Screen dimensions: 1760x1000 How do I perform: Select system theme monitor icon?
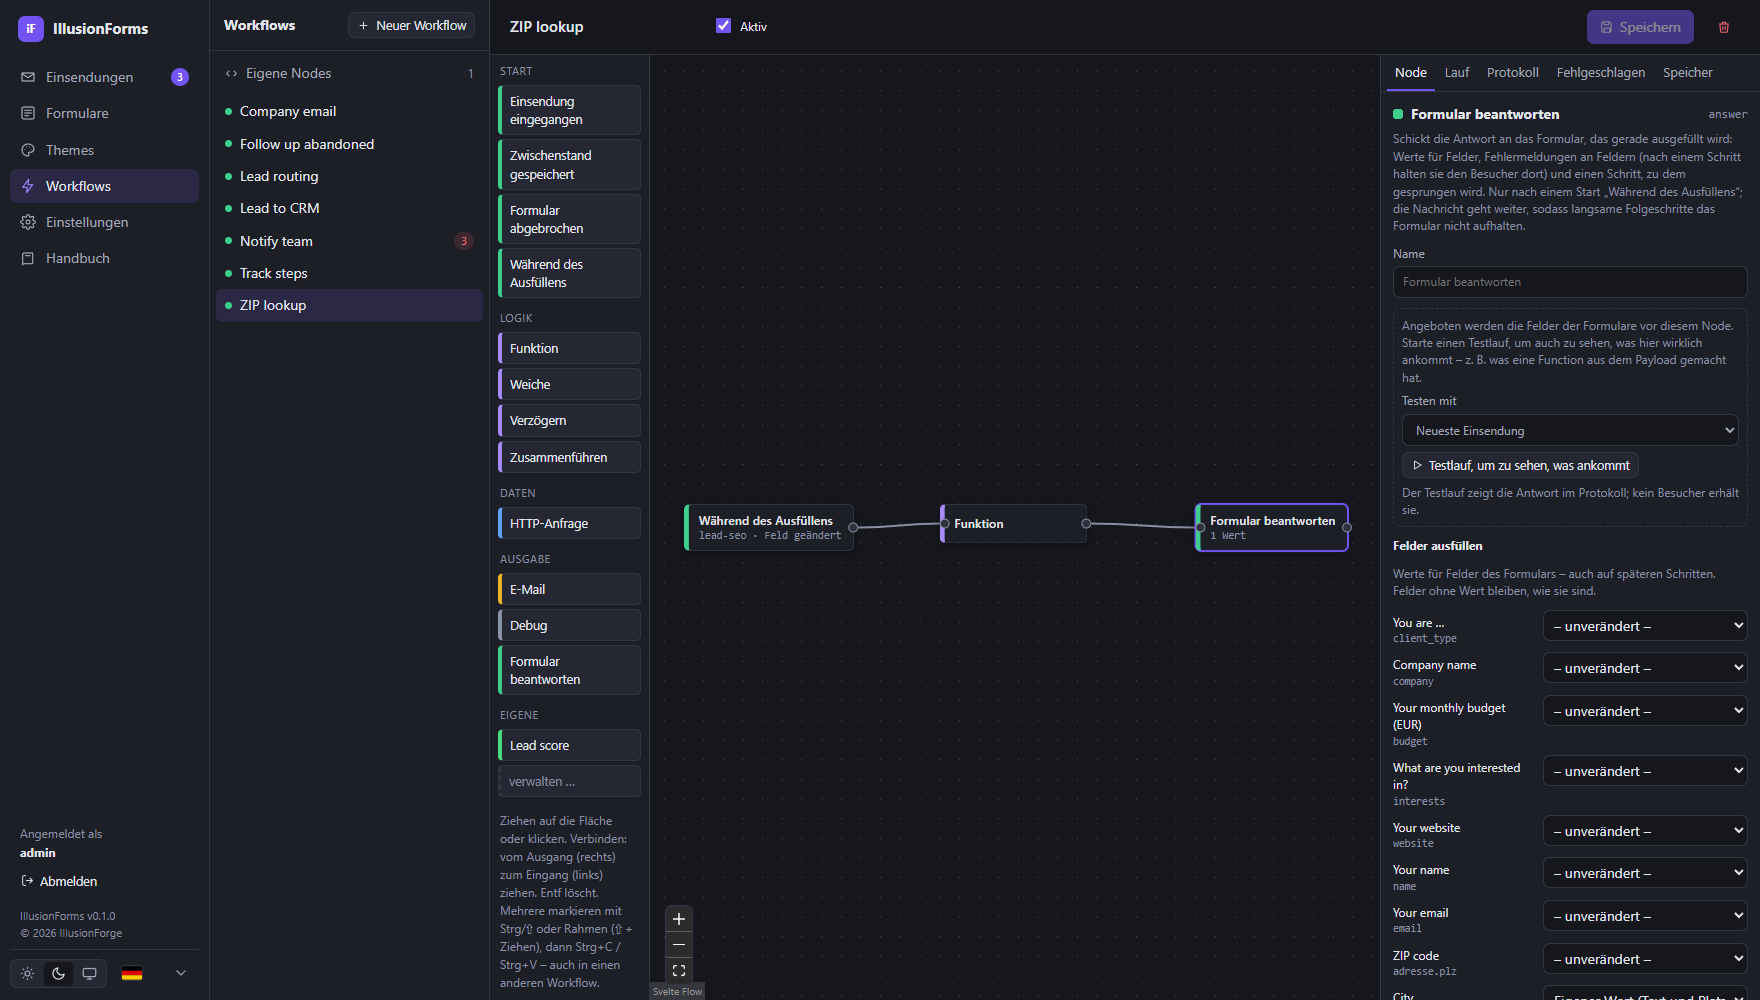(x=90, y=973)
